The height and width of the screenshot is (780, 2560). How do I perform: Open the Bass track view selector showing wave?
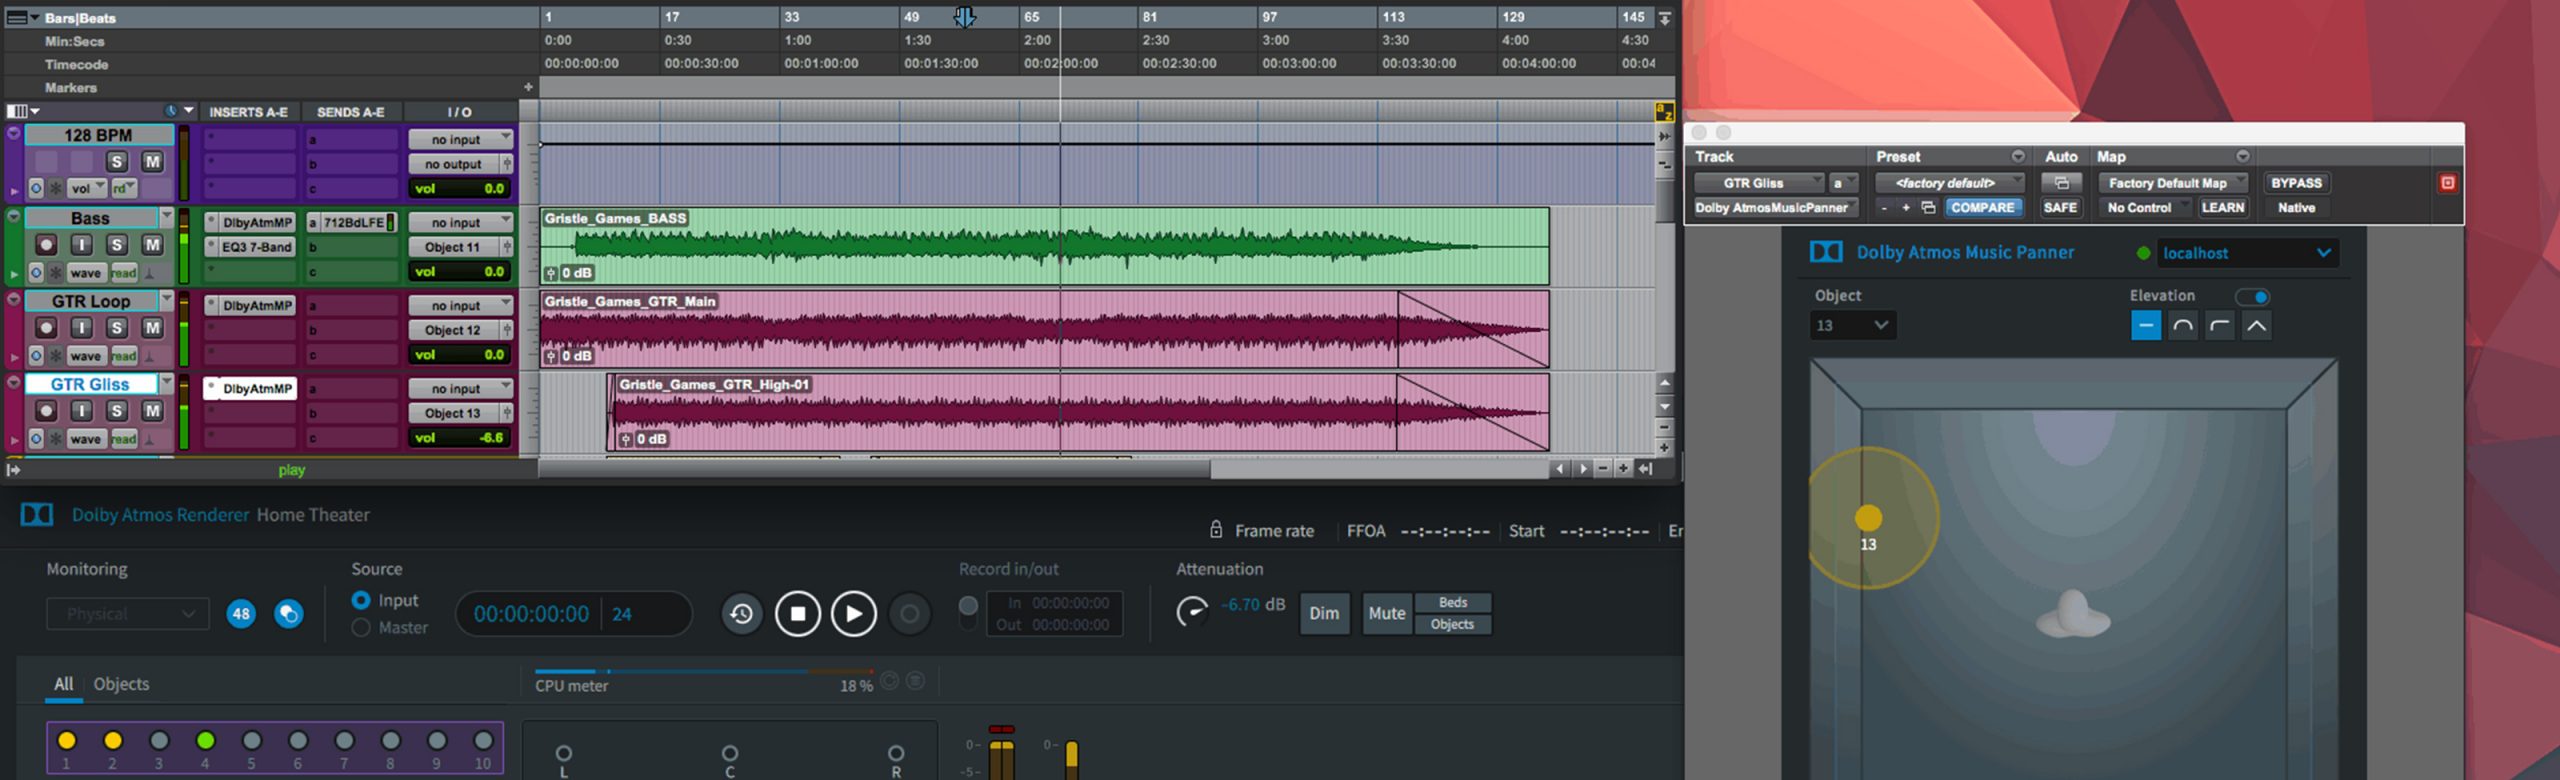tap(87, 273)
